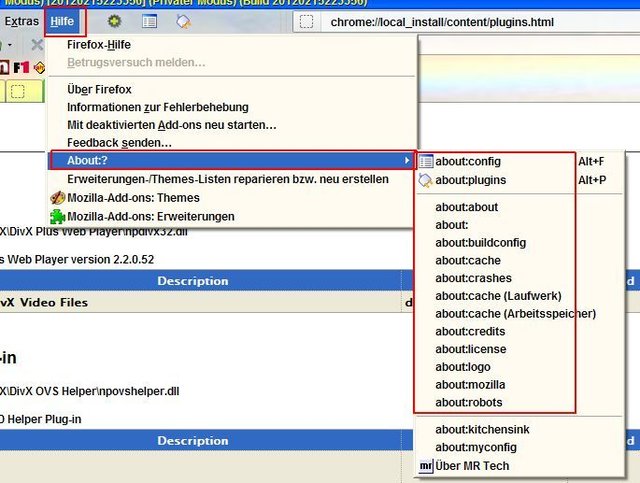Choose about:plugins submenu item
This screenshot has height=483, width=640.
(x=519, y=180)
